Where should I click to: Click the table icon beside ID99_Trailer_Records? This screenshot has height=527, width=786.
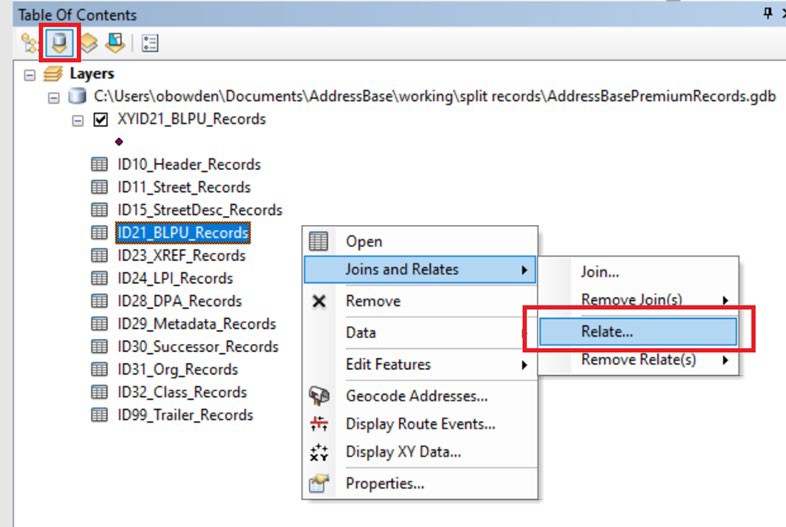(x=99, y=415)
